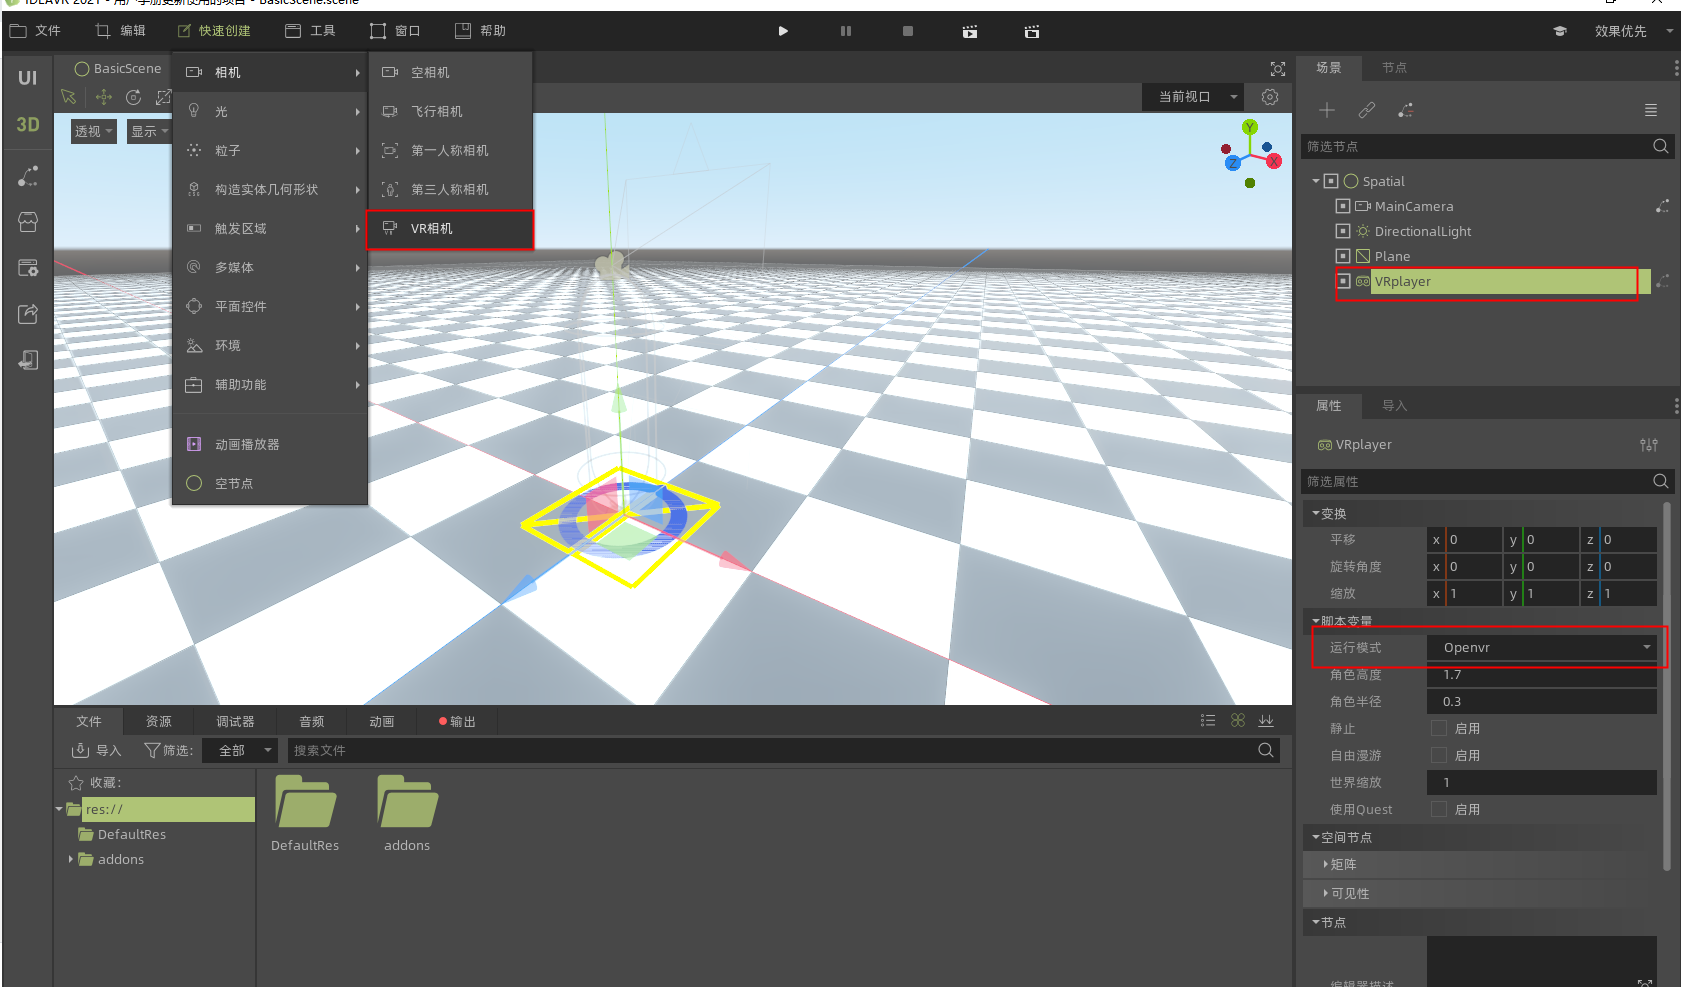This screenshot has width=1681, height=987.
Task: Click the Y axis on orientation gizmo
Action: (1250, 127)
